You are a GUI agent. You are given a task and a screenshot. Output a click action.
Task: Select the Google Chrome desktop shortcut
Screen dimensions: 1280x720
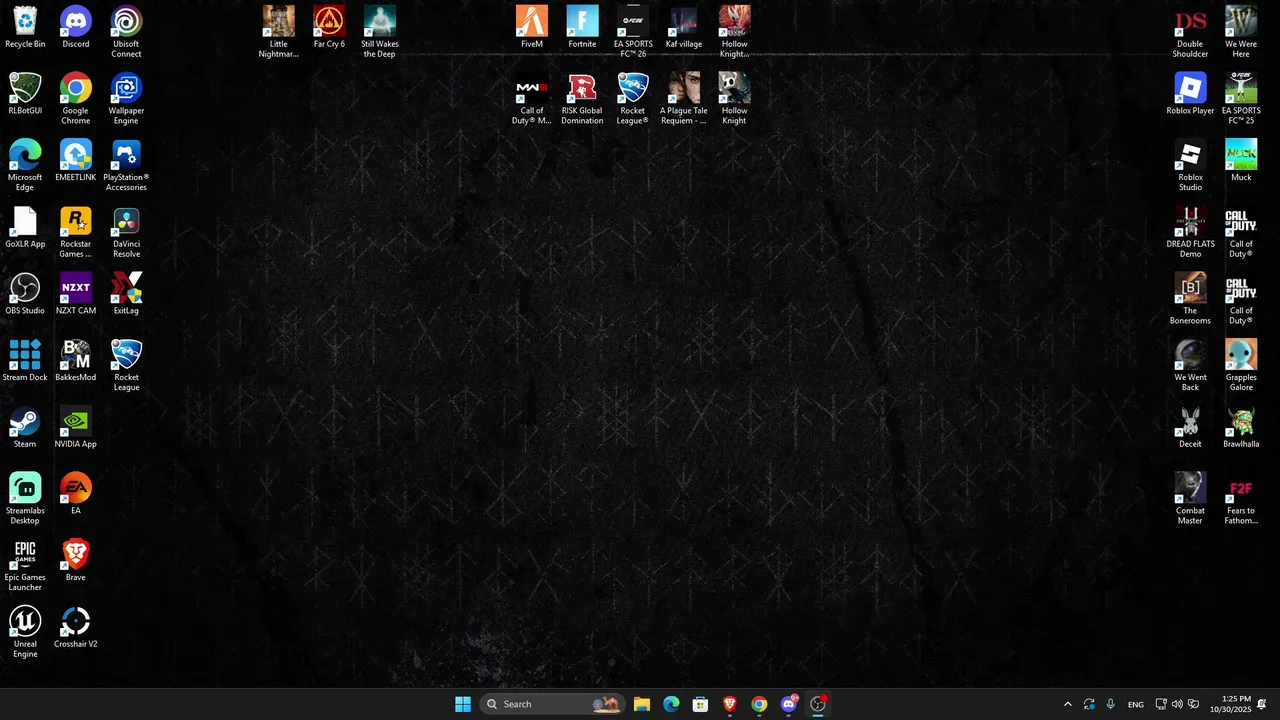[76, 99]
